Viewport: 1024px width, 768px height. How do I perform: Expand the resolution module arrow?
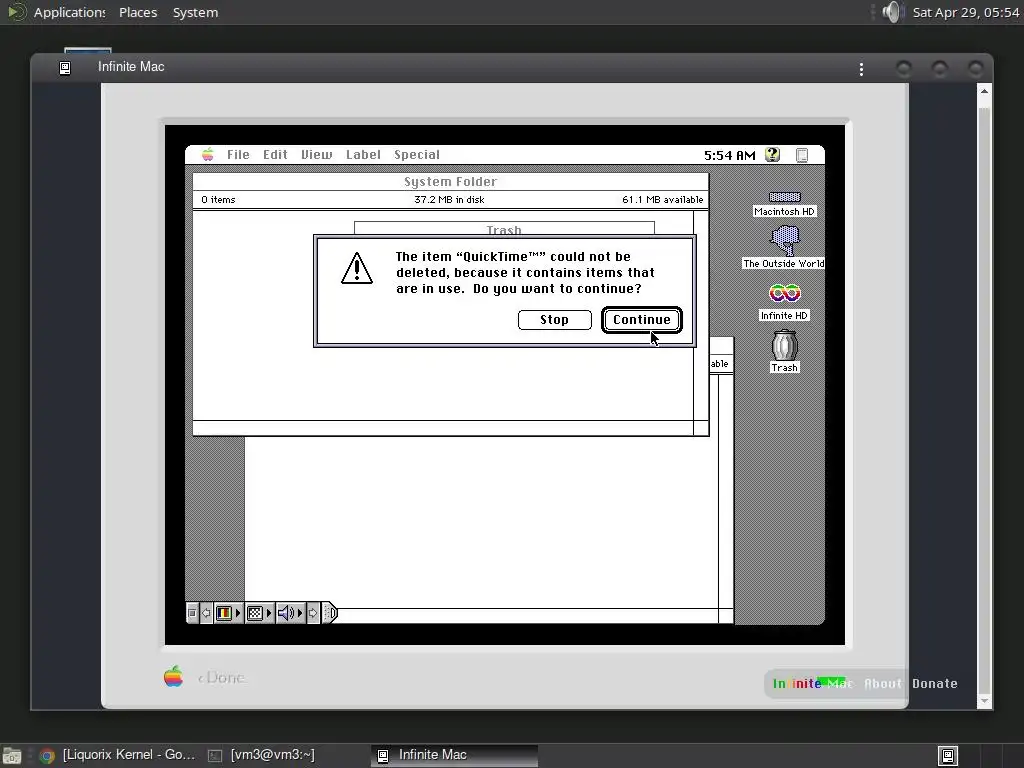(x=268, y=613)
